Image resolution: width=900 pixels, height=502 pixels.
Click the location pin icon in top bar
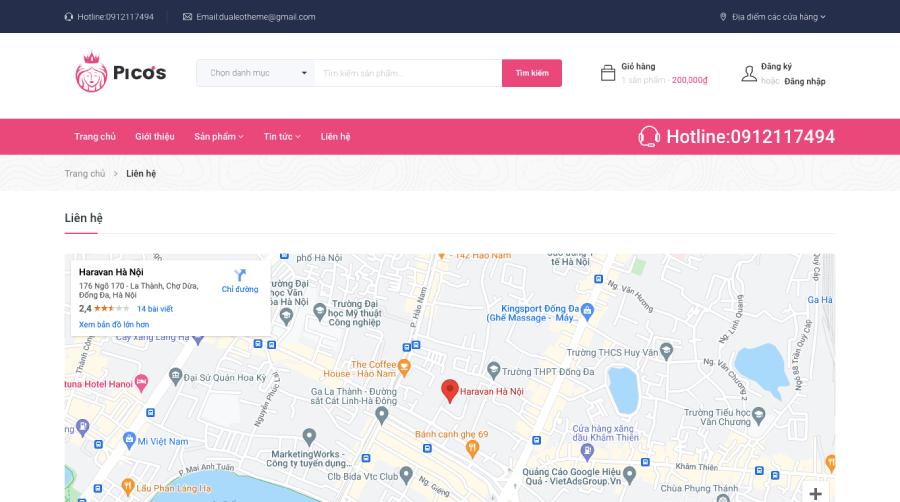pyautogui.click(x=723, y=17)
